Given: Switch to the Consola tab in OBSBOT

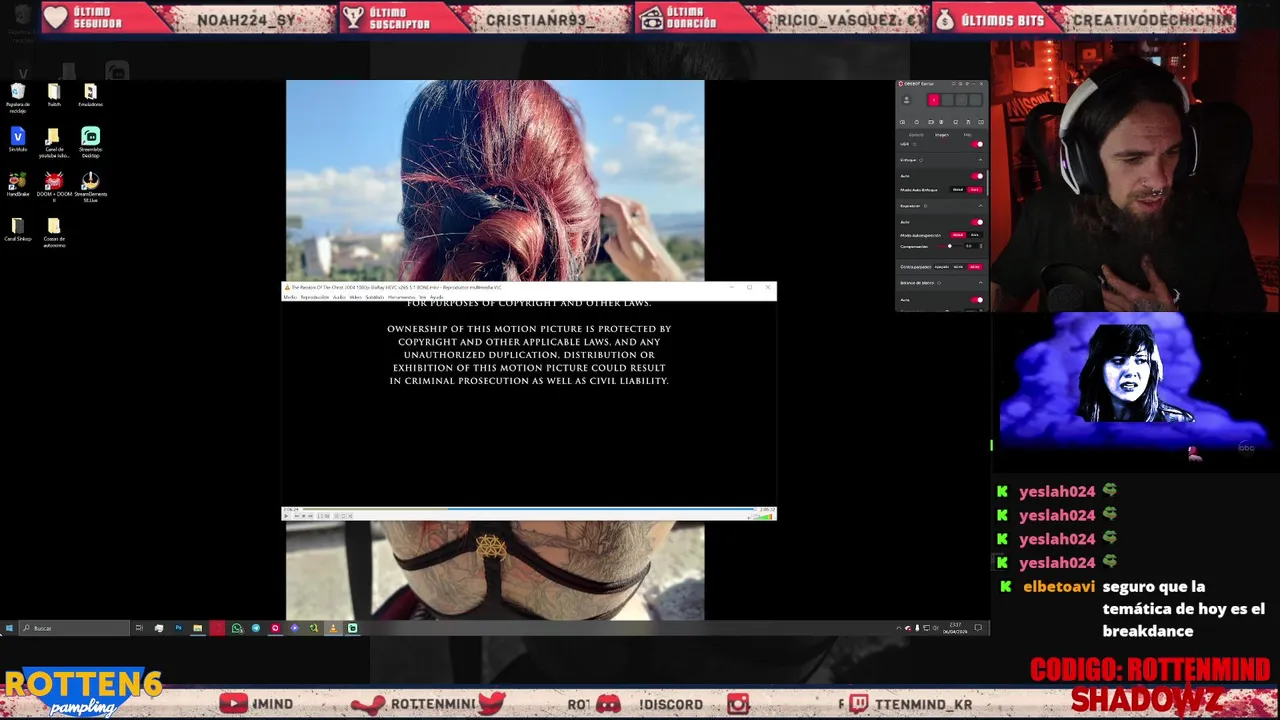Looking at the screenshot, I should [916, 135].
